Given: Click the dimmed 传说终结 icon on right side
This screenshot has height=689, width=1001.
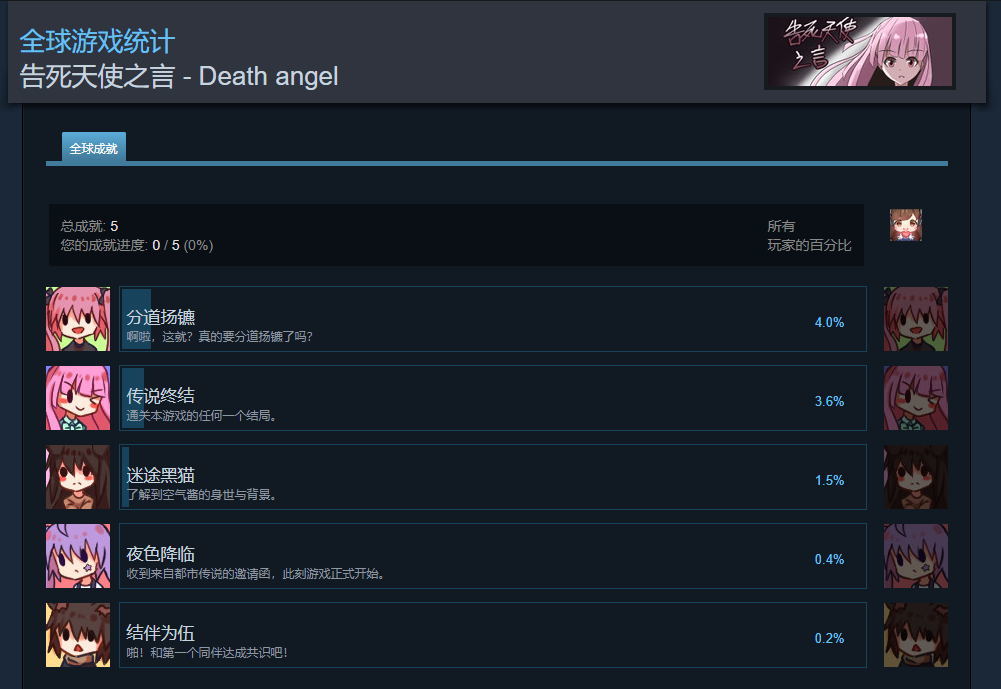Looking at the screenshot, I should pyautogui.click(x=915, y=398).
